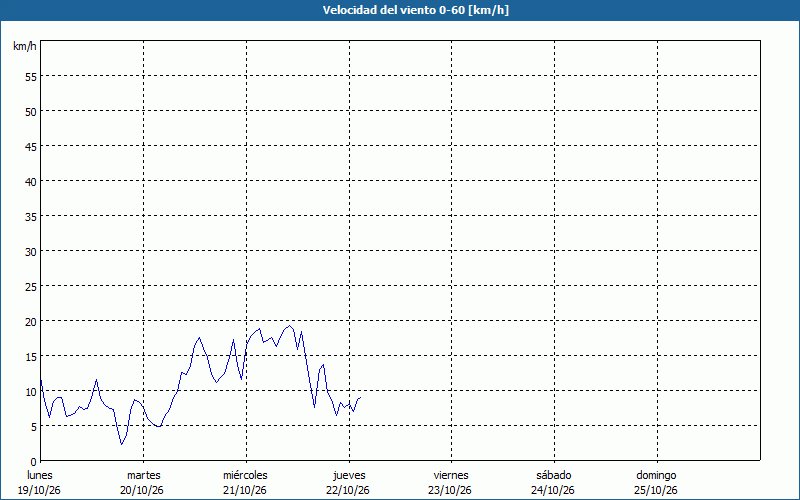Click the wind line's lowest dip near 2 km/h
This screenshot has height=500, width=800.
[x=121, y=444]
